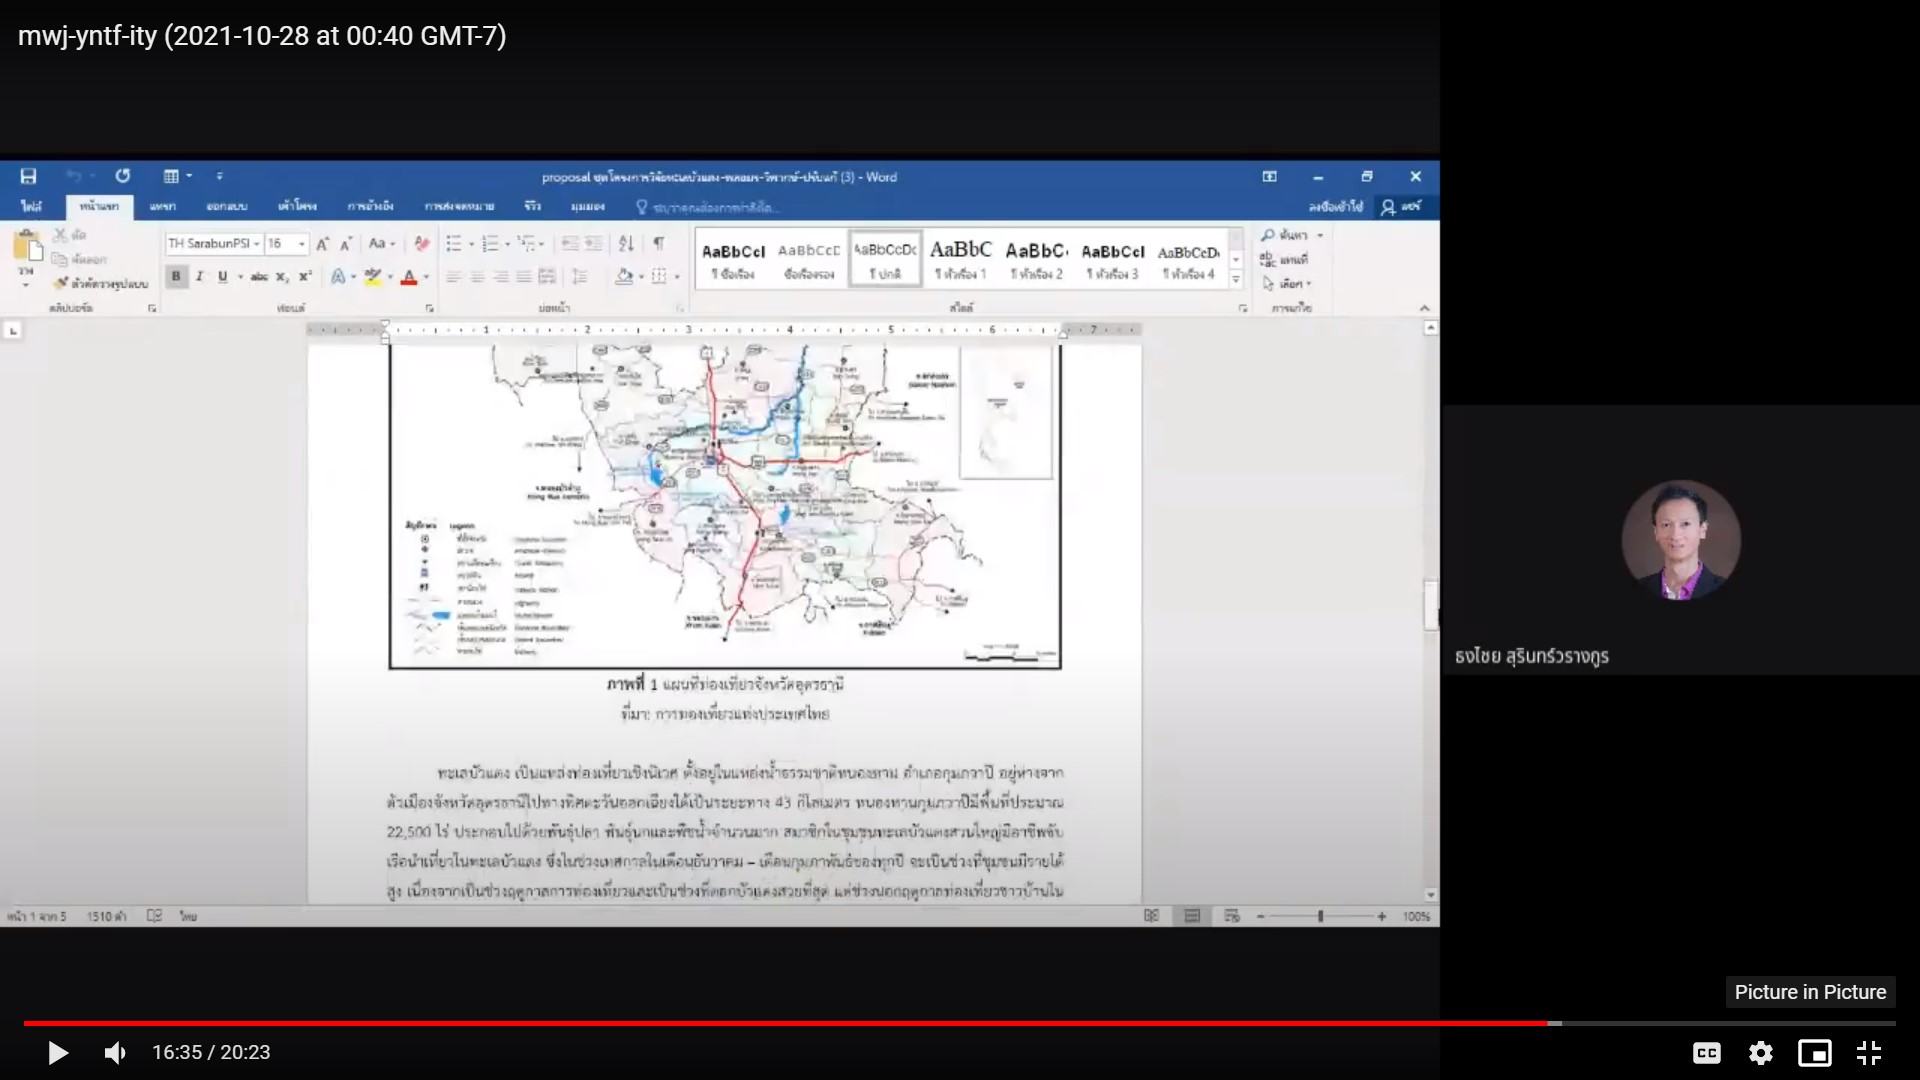Click the Paste clipboard icon
This screenshot has width=1920, height=1080.
point(27,247)
